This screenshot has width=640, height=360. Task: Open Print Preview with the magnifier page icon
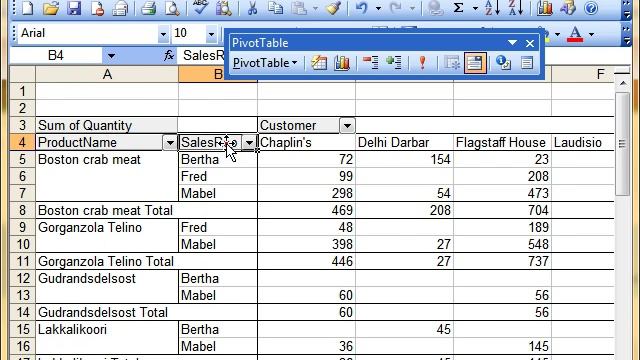pos(172,7)
